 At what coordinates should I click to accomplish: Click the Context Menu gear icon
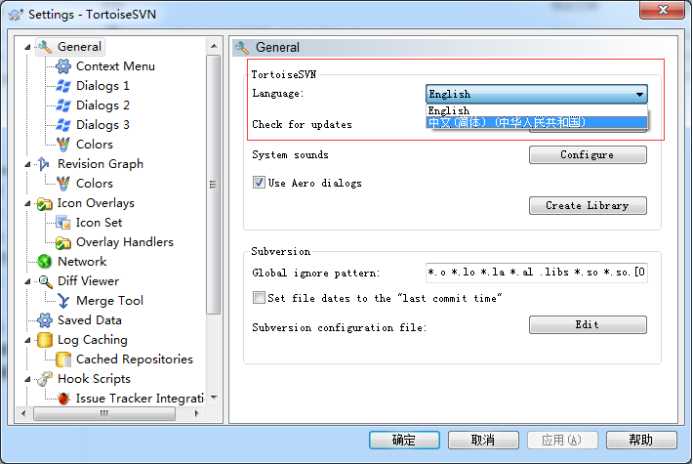point(63,66)
